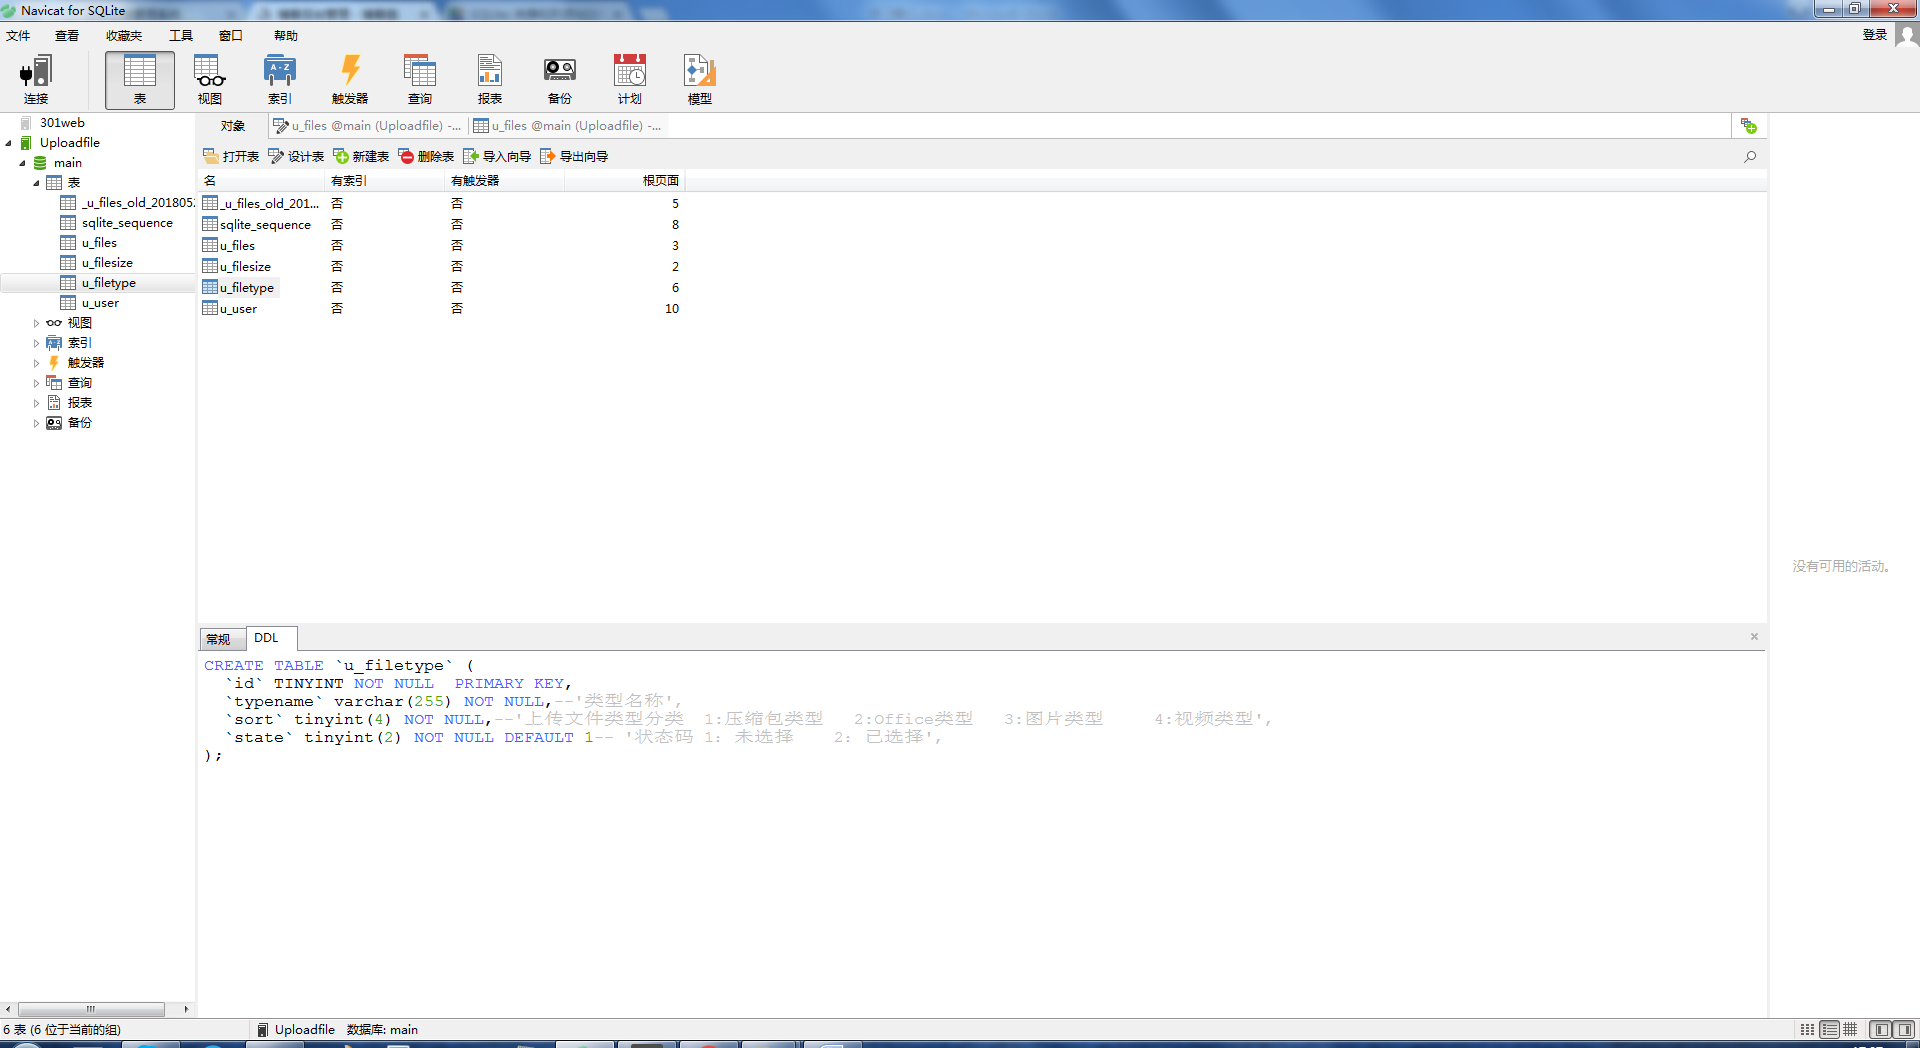
Task: Expand the 索引 index tree node
Action: pyautogui.click(x=36, y=343)
